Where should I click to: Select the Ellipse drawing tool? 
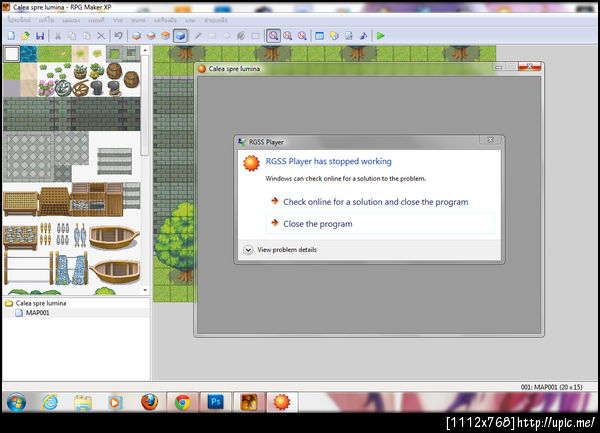point(227,36)
